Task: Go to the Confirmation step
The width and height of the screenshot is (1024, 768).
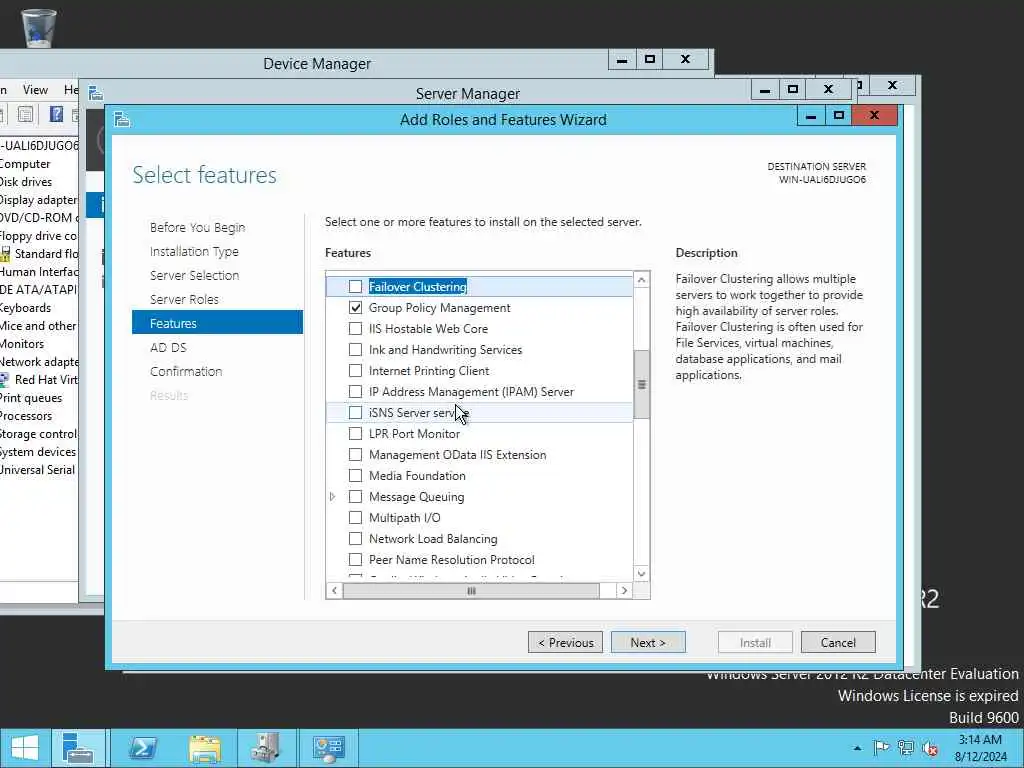Action: pyautogui.click(x=186, y=371)
